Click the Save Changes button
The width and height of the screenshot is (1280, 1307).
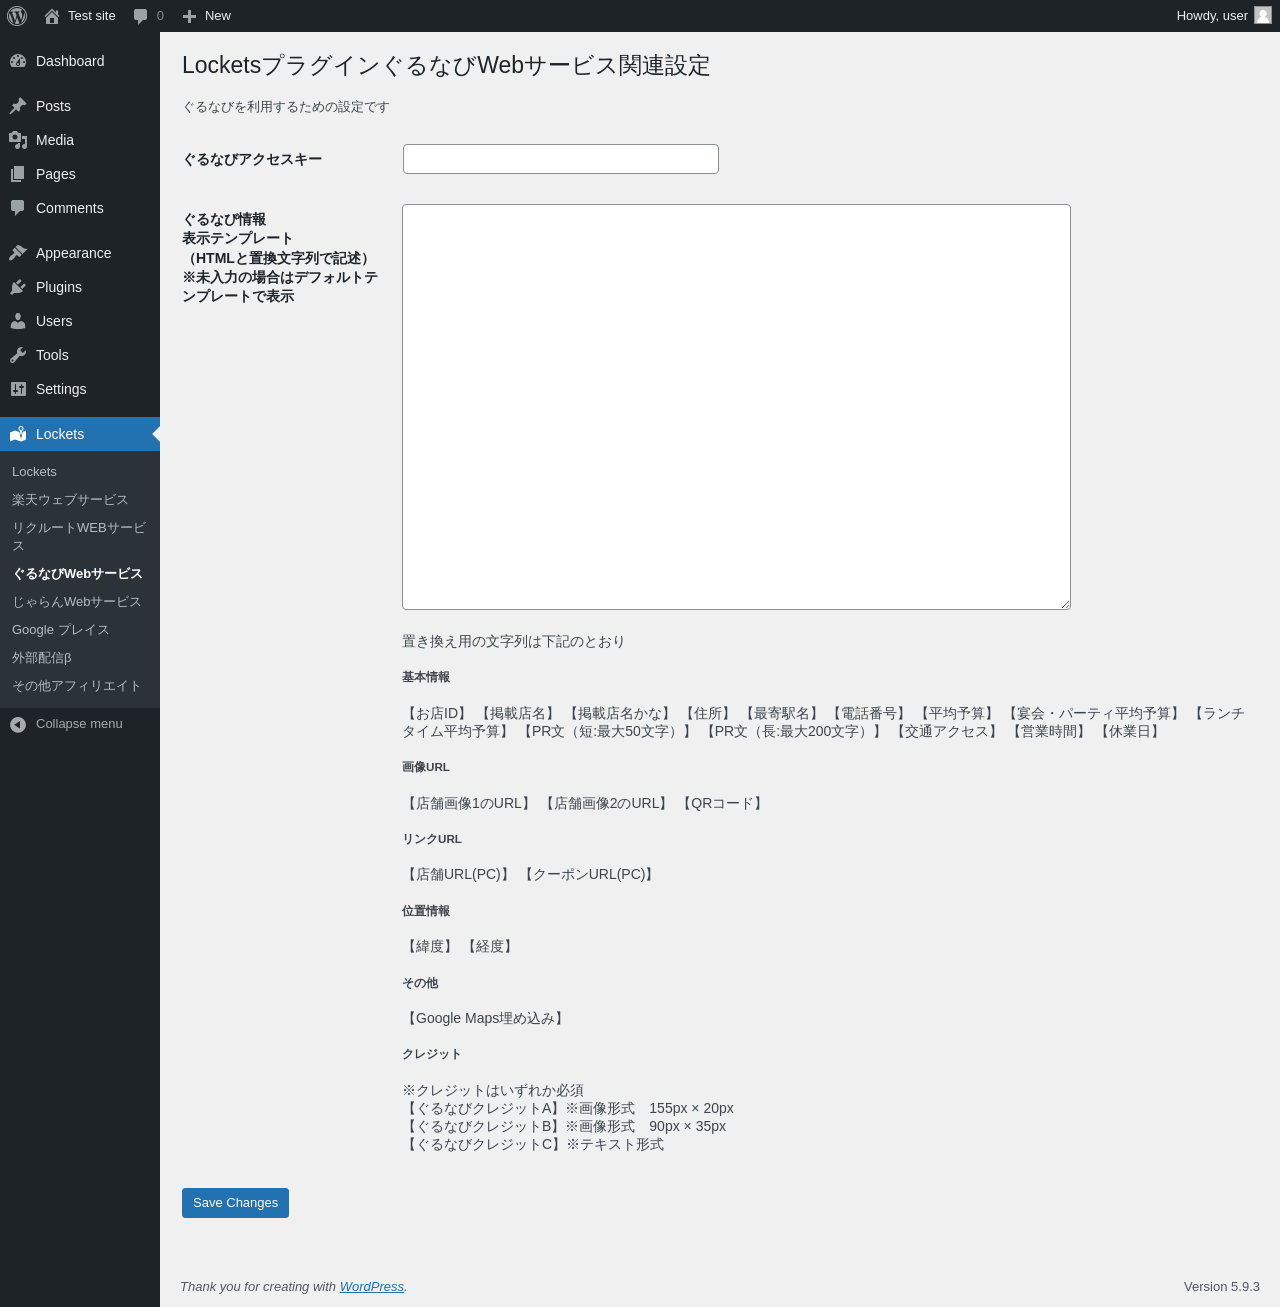(x=235, y=1203)
